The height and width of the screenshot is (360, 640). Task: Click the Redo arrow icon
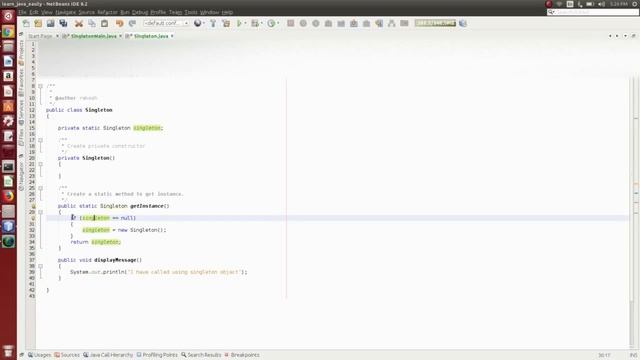[132, 23]
